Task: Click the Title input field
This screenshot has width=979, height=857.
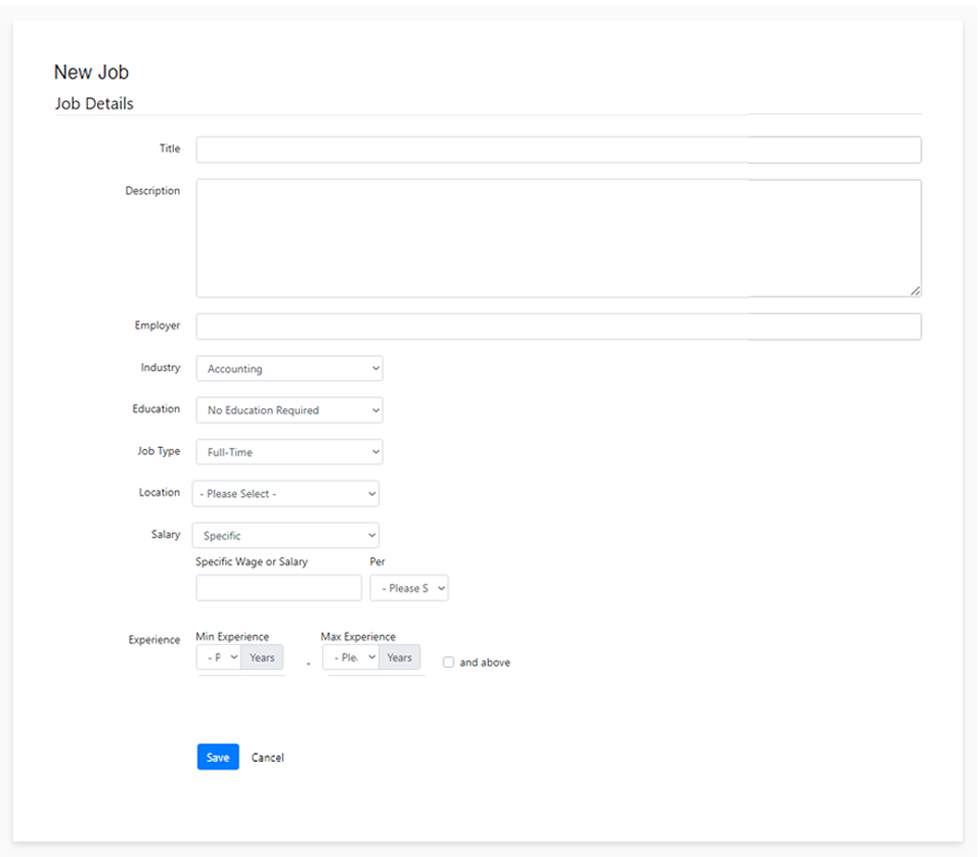Action: point(558,150)
